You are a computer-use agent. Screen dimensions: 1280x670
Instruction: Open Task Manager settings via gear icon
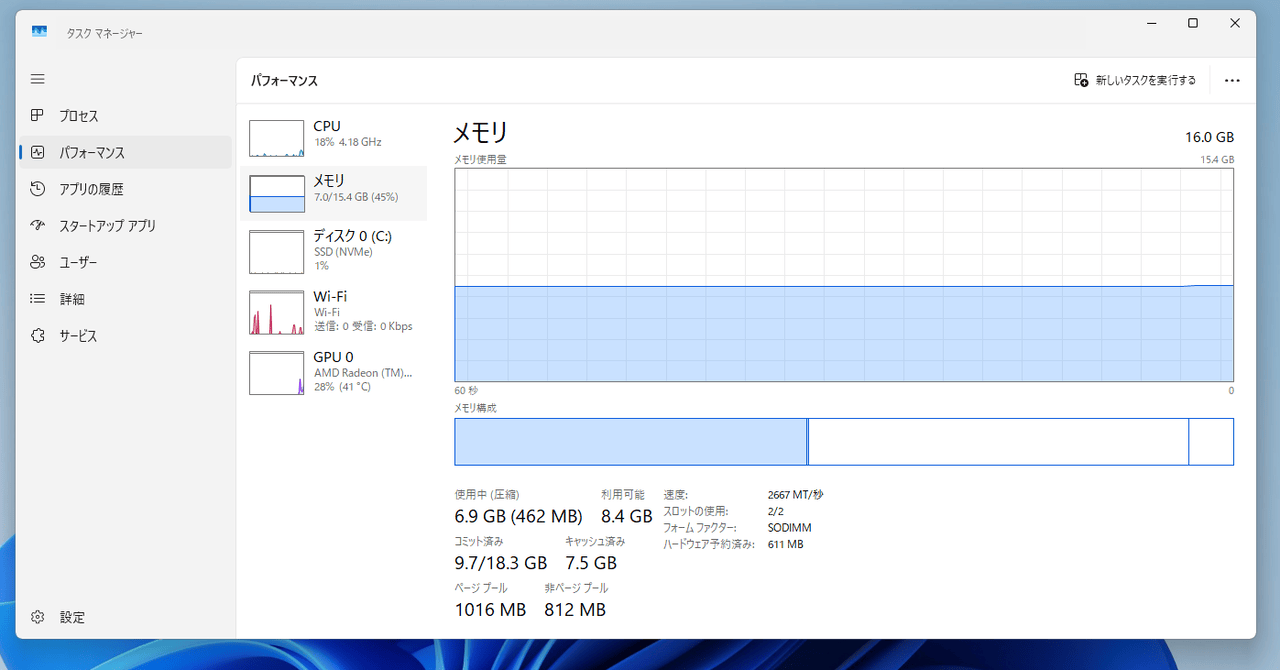(37, 617)
